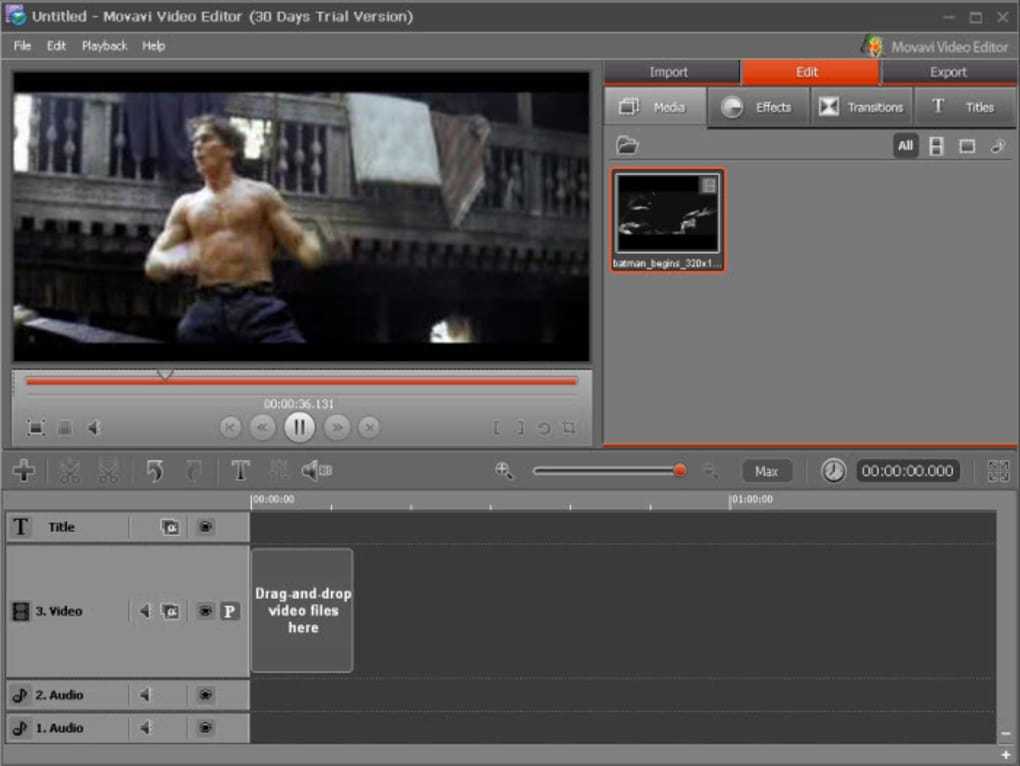Mute the 3. Video track
1020x766 pixels.
144,611
